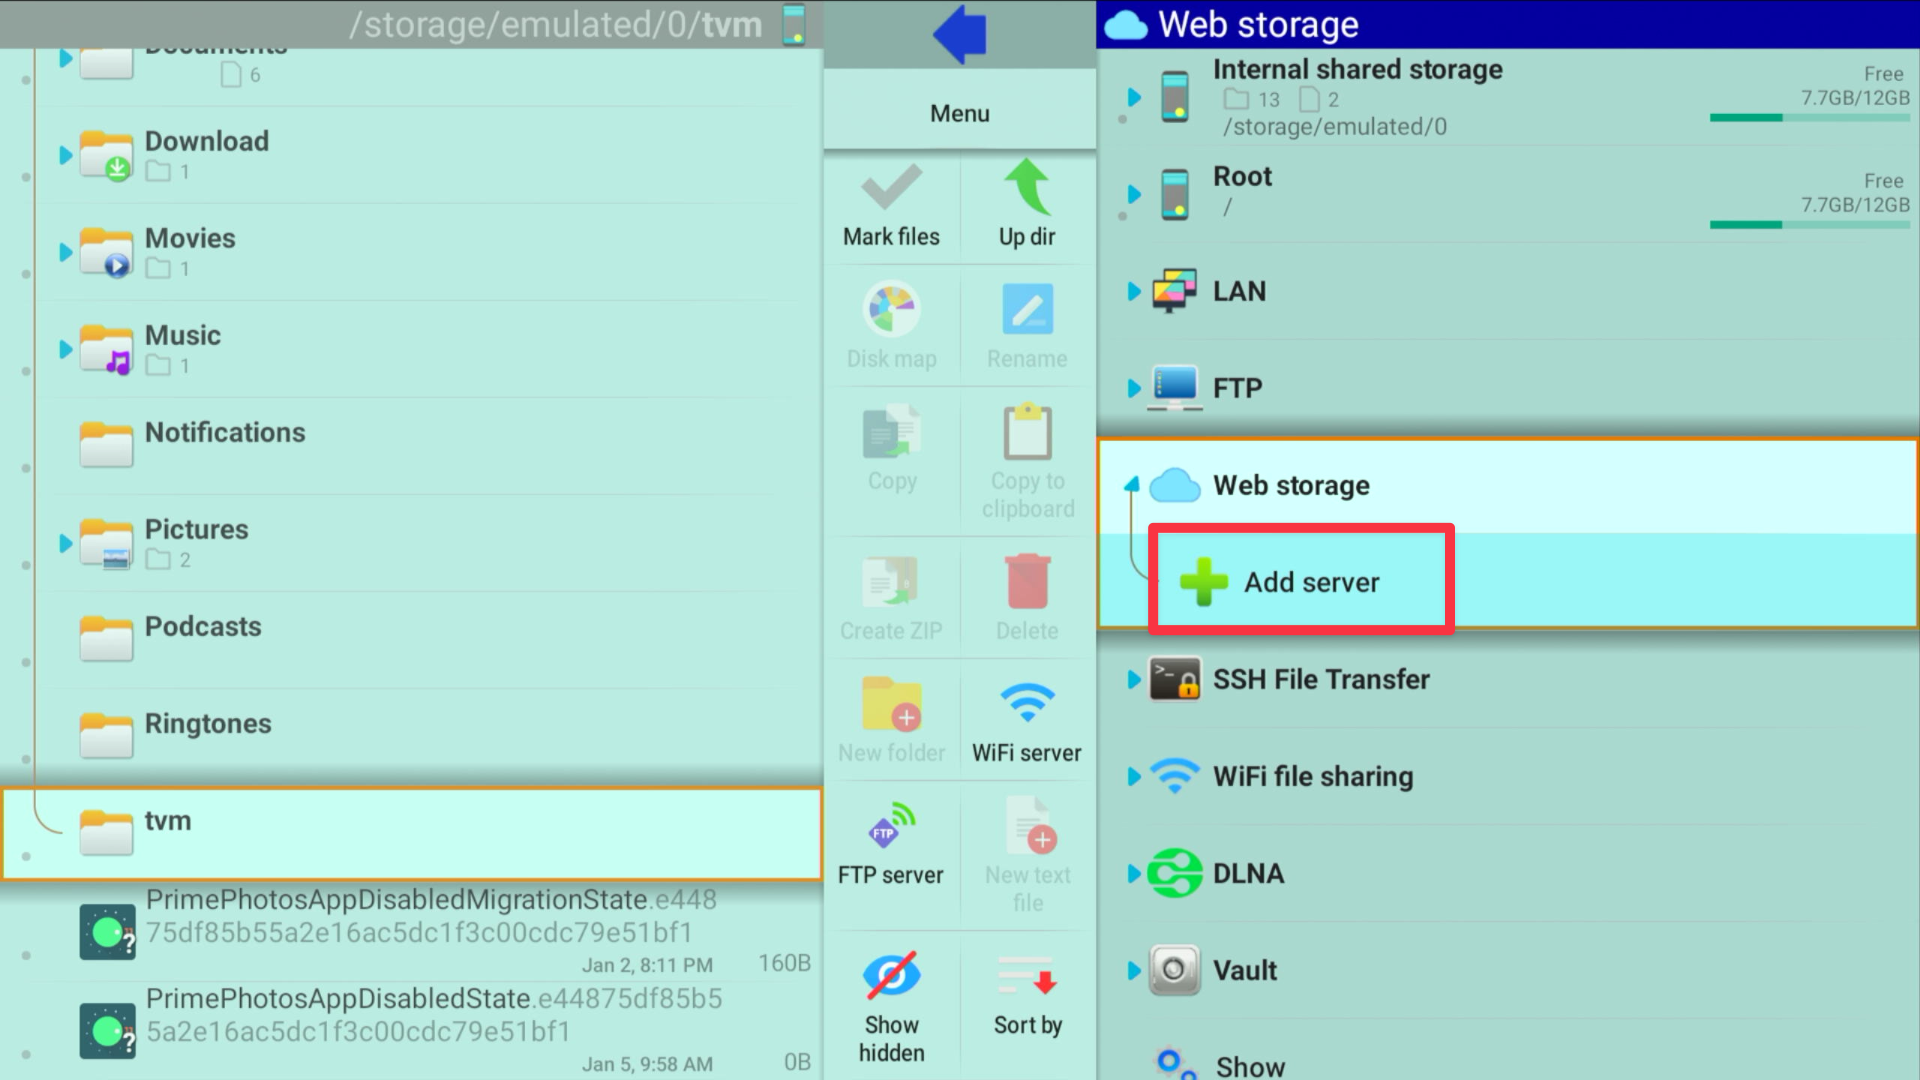Toggle Show hidden files eye icon
1920x1080 pixels.
[x=891, y=975]
